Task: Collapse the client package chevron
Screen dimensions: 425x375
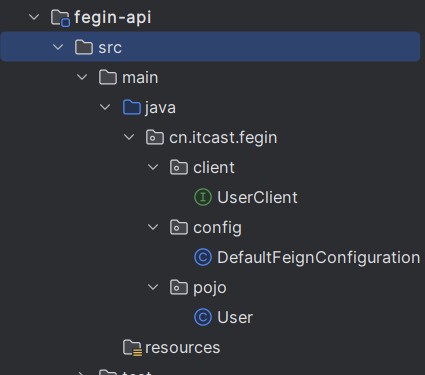Action: point(153,167)
